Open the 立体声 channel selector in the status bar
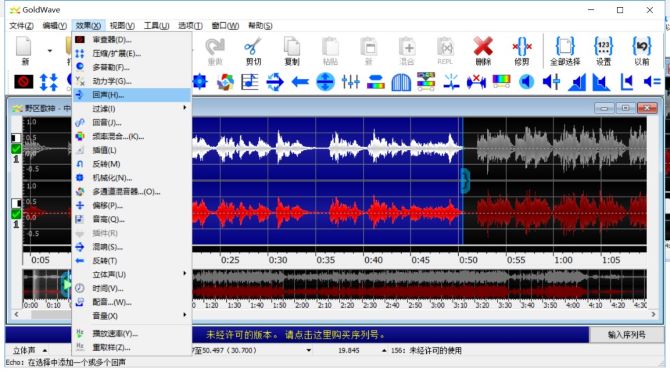 click(29, 350)
